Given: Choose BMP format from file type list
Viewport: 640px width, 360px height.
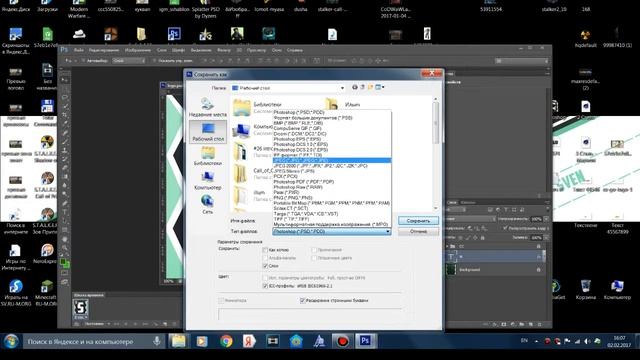Looking at the screenshot, I should (332, 123).
